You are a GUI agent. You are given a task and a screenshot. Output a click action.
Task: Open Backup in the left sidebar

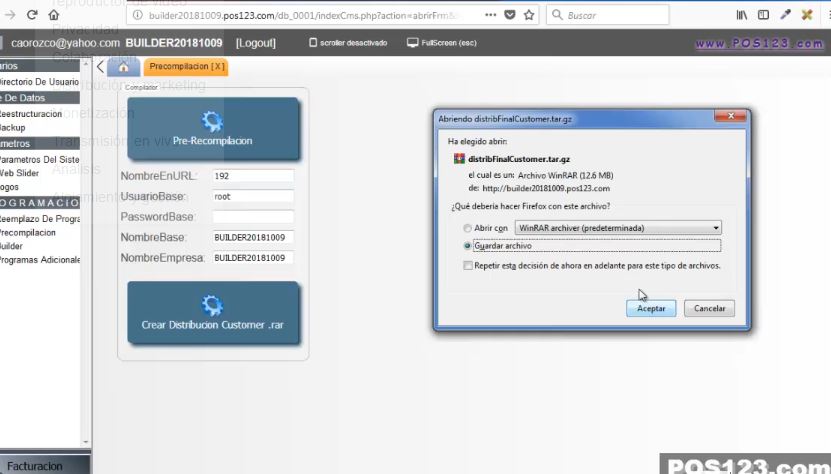coord(12,128)
